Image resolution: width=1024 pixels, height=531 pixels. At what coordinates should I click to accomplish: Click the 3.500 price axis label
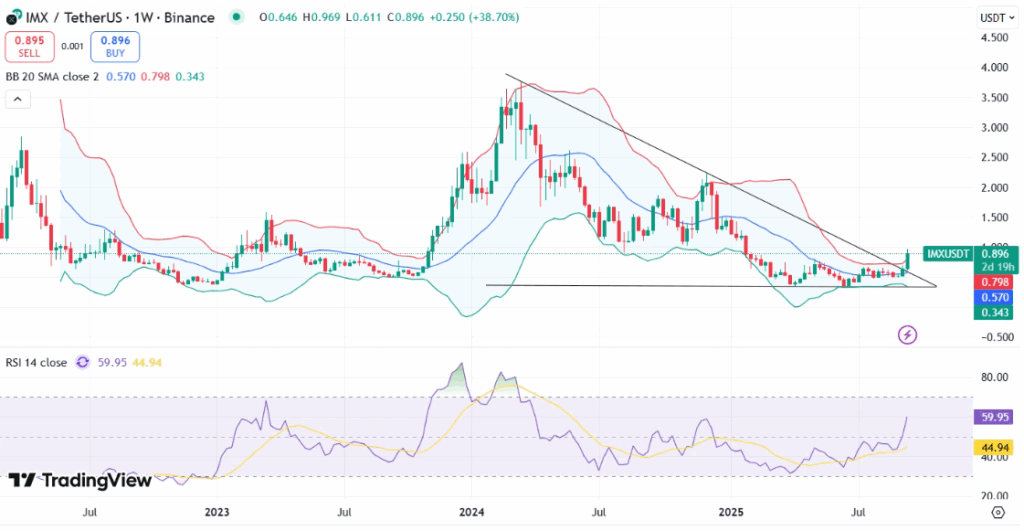pyautogui.click(x=994, y=98)
